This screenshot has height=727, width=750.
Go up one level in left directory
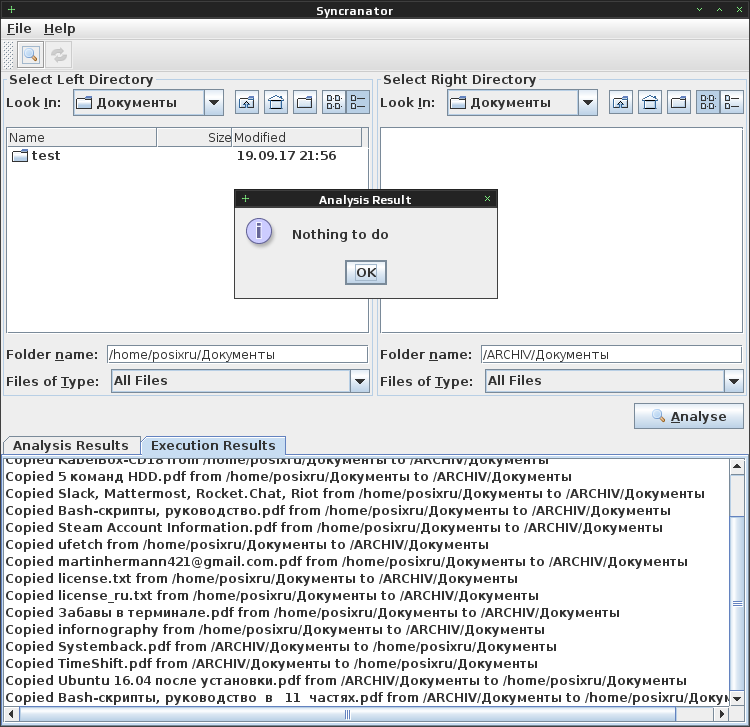(x=247, y=102)
